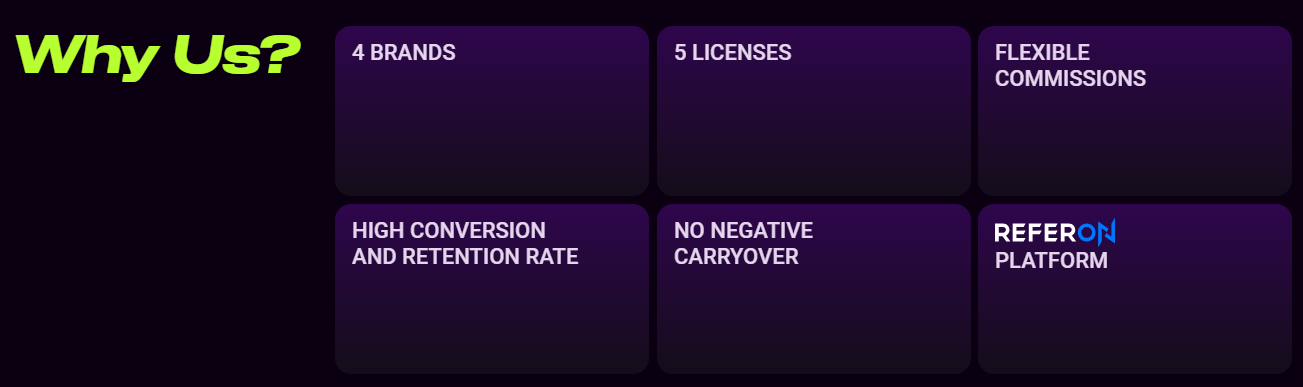Click the ReferOn logo
Viewport: 1303px width, 387px height.
[1055, 232]
